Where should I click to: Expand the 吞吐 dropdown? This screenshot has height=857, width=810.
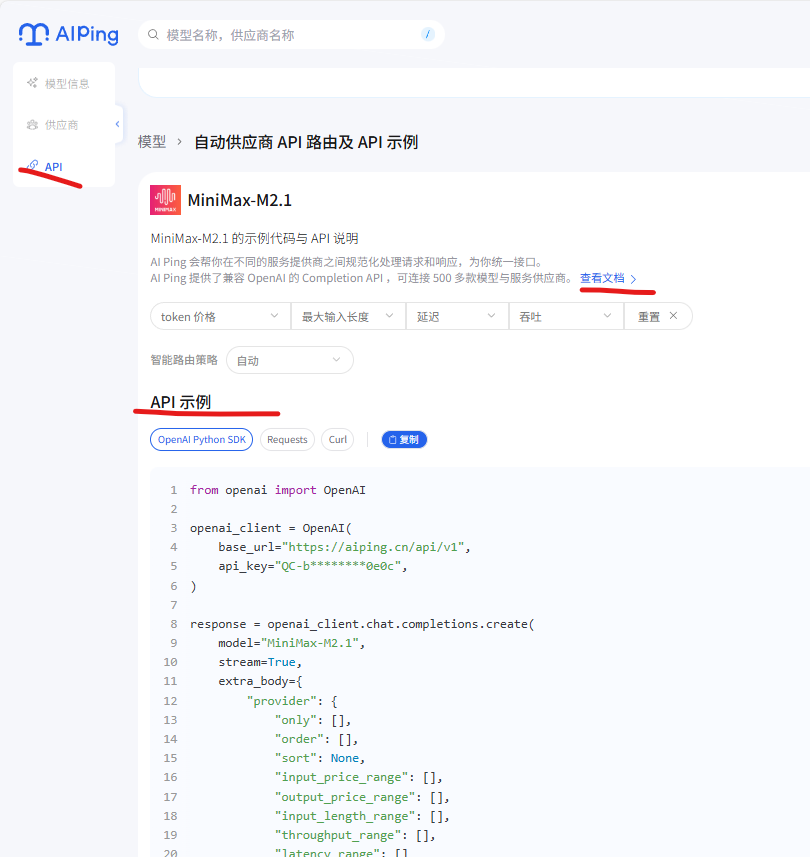566,316
